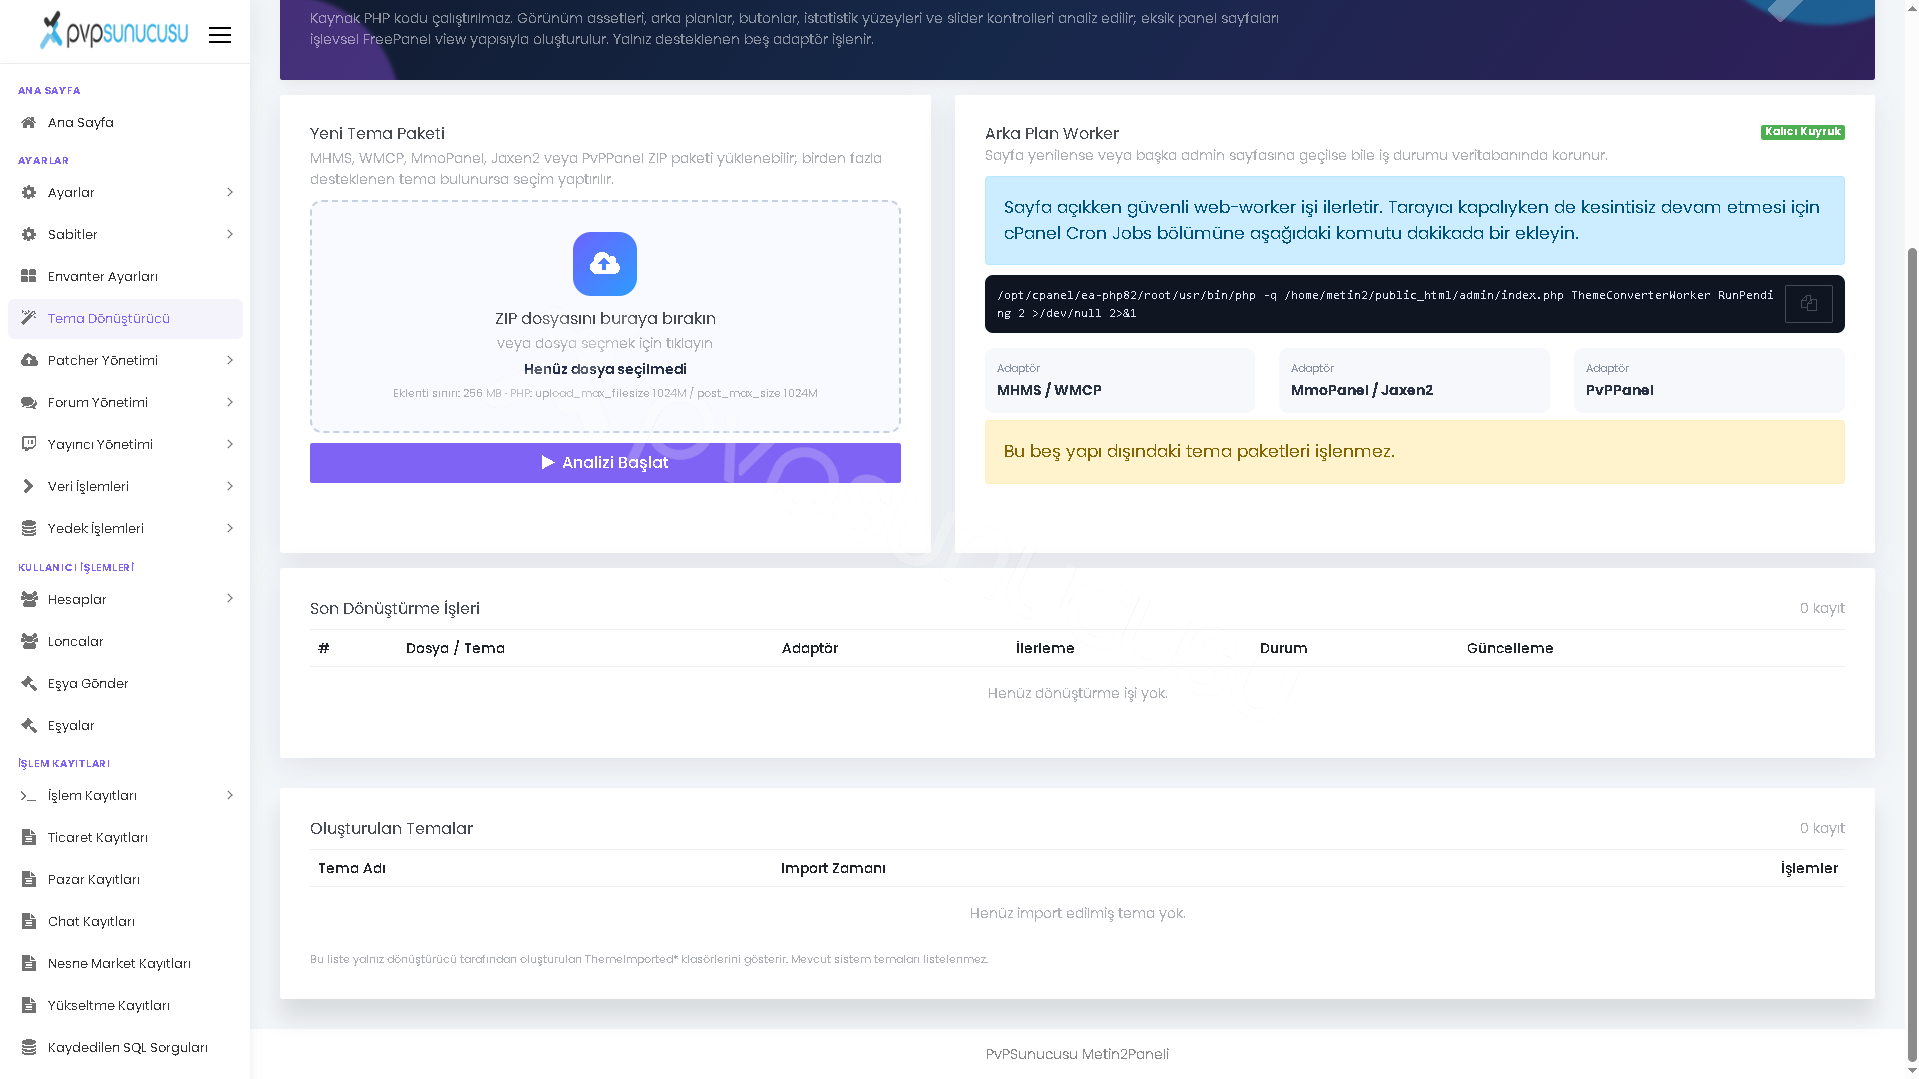Screen dimensions: 1919x1079
Task: Expand İşlem Kayıtları menu group
Action: [125, 796]
